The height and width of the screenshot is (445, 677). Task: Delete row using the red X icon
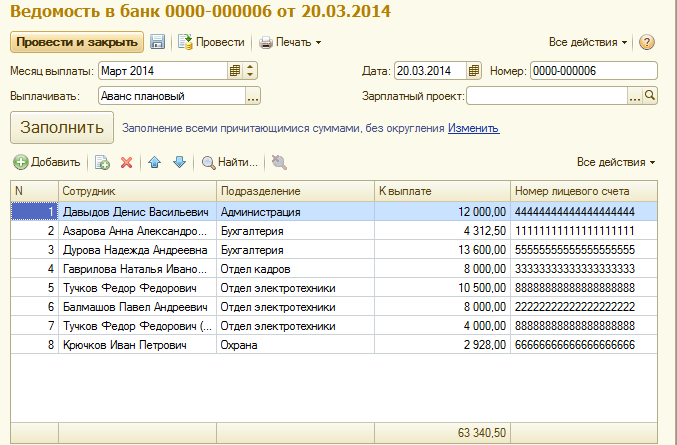coord(126,162)
